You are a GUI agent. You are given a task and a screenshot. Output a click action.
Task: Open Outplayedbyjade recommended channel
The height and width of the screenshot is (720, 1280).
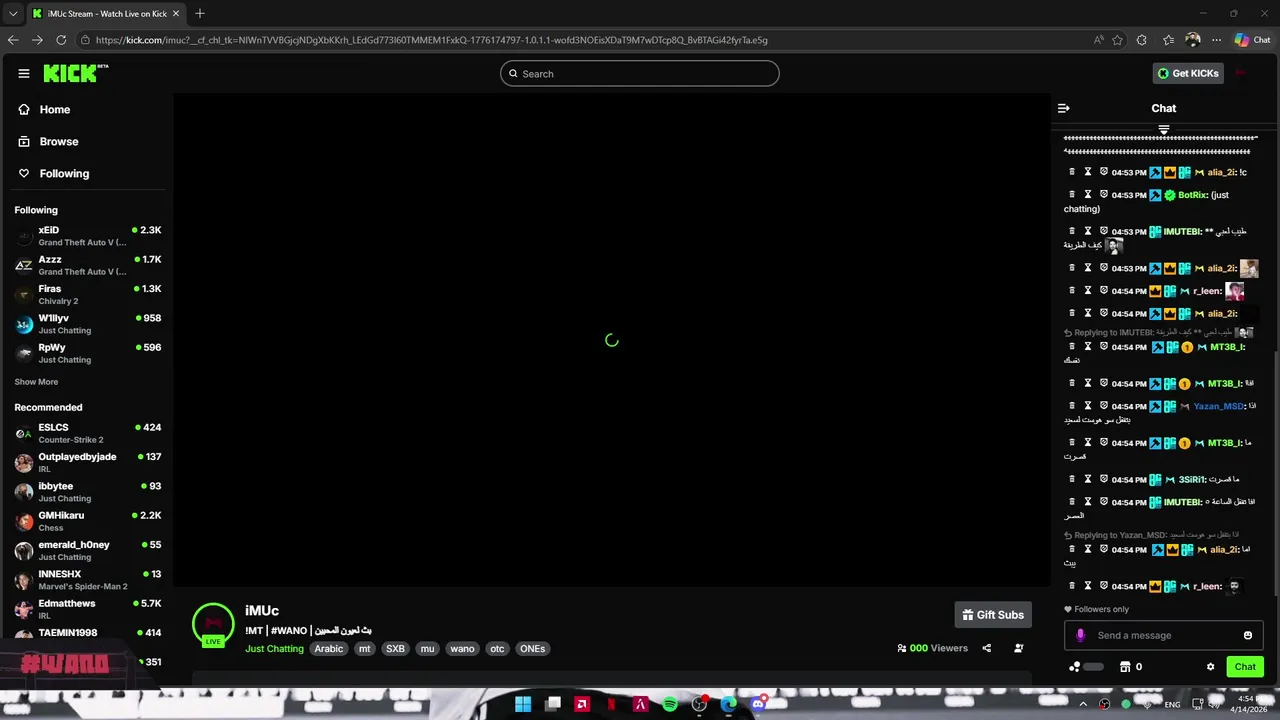pyautogui.click(x=88, y=462)
